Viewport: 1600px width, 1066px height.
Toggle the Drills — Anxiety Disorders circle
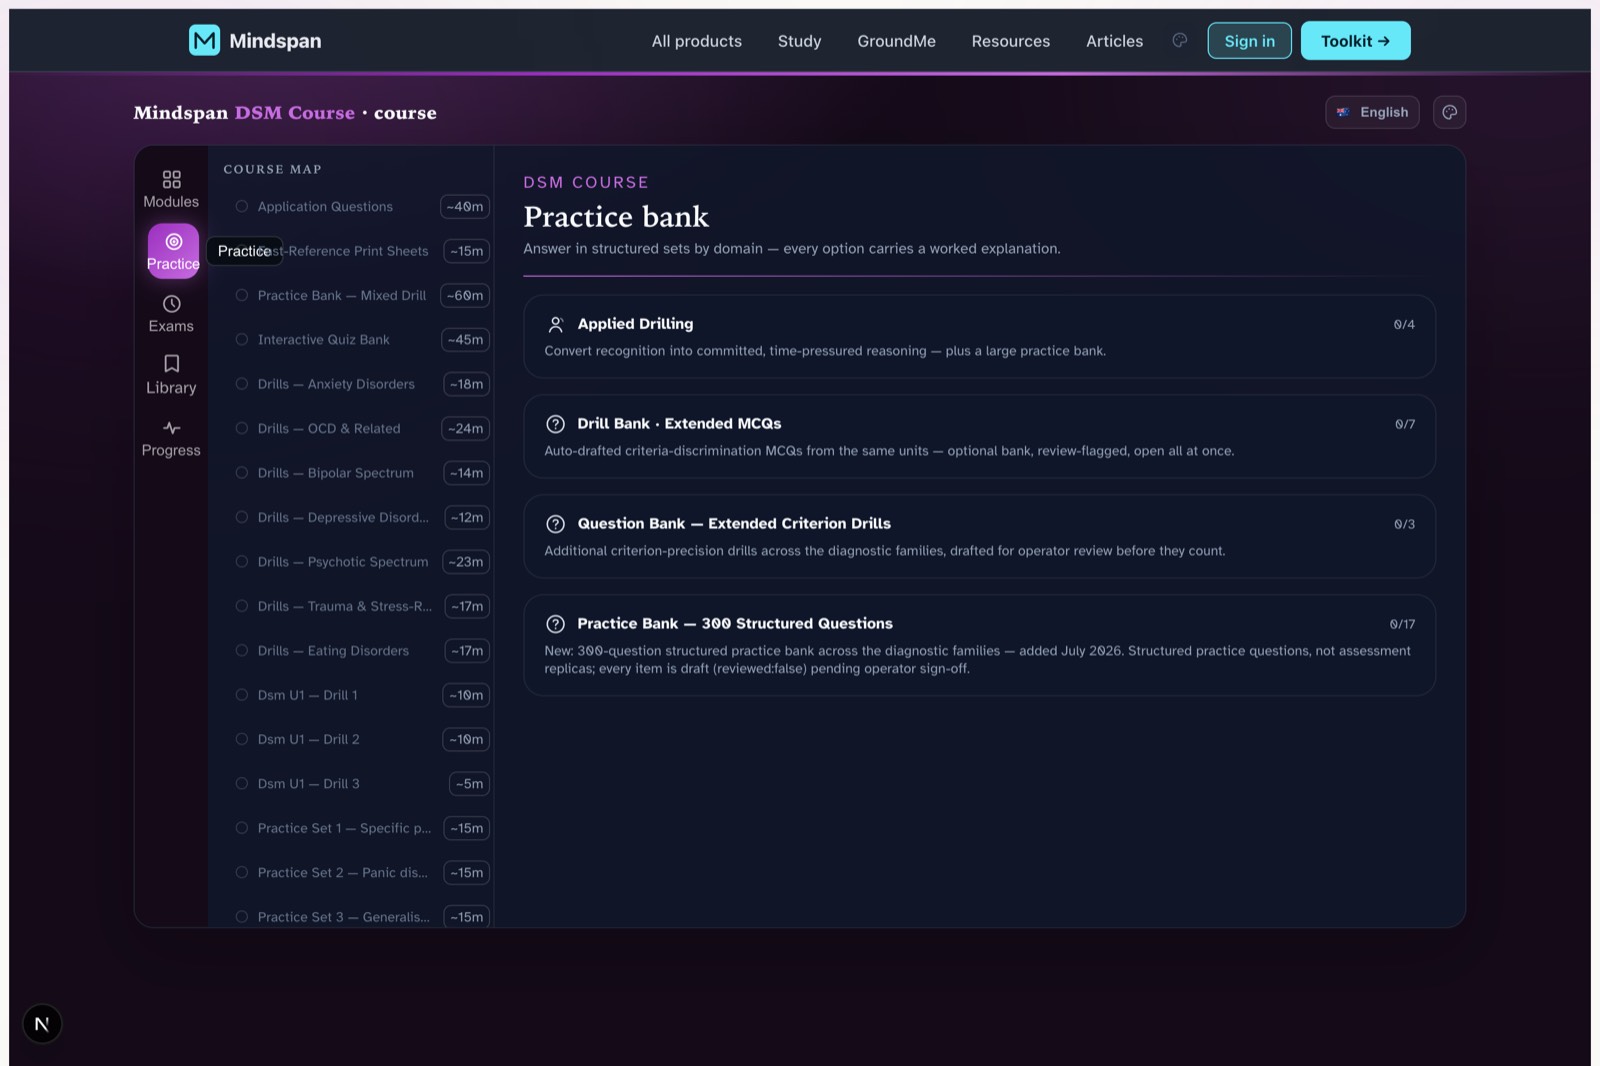[x=241, y=384]
